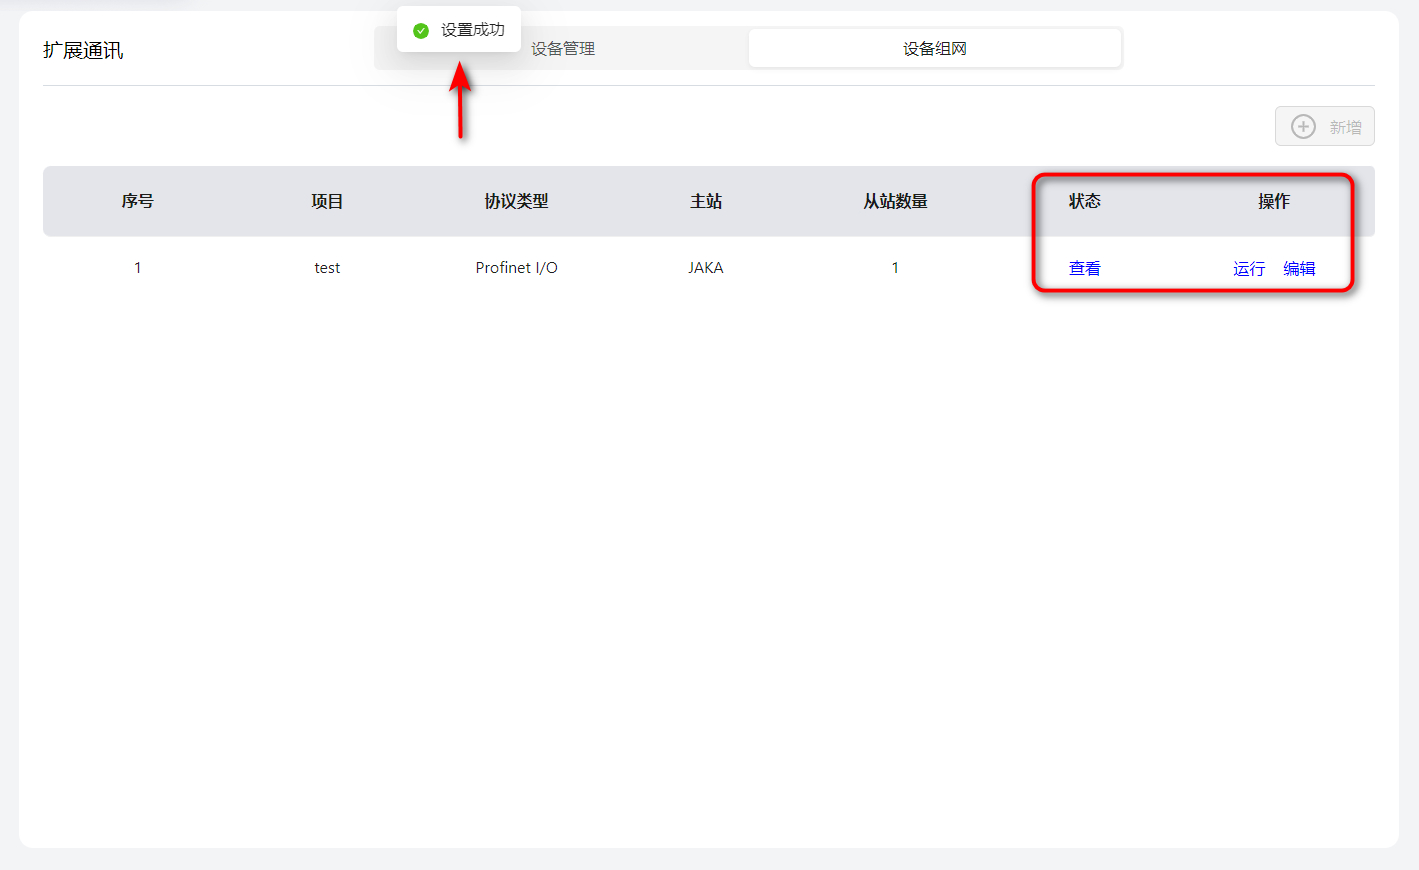This screenshot has width=1419, height=870.
Task: Select the 协议类型 column header
Action: (516, 201)
